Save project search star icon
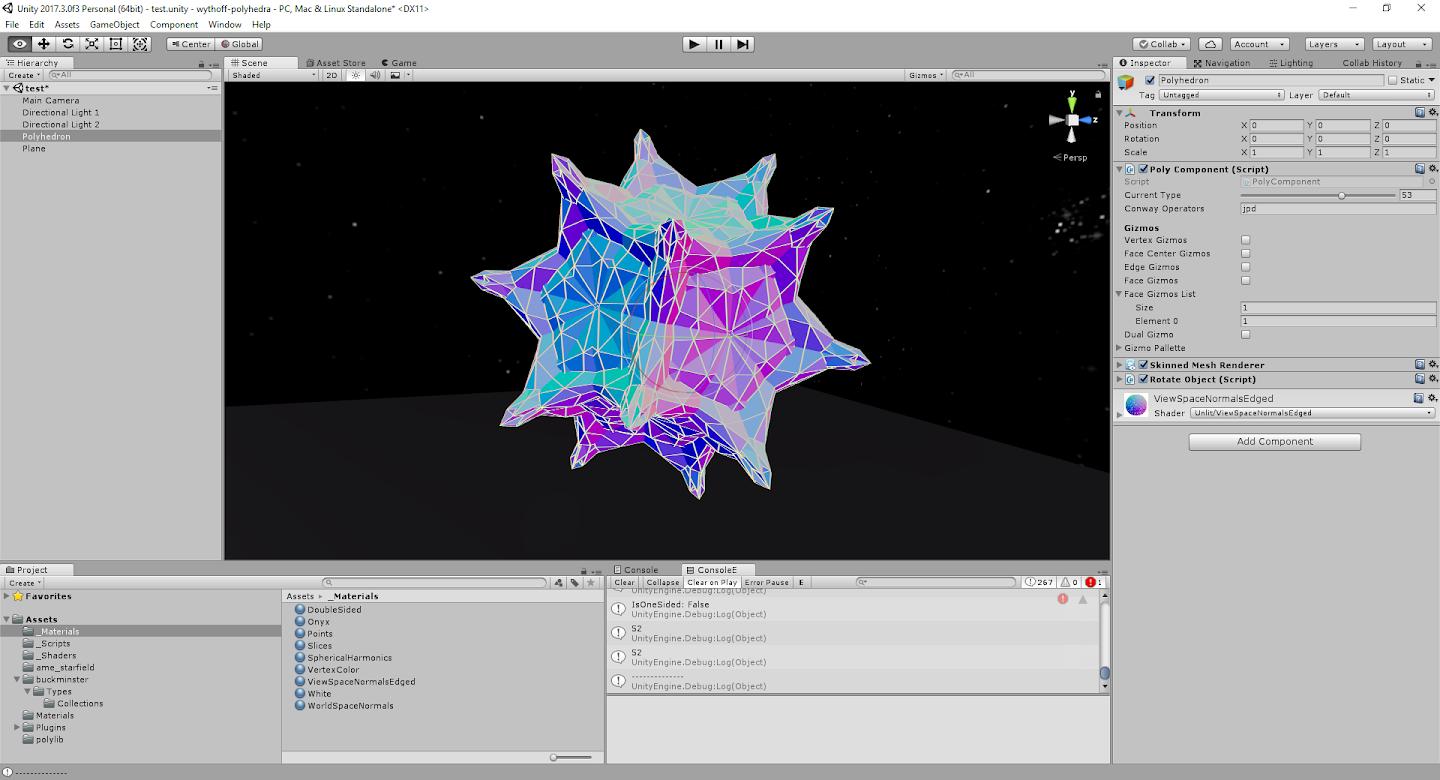Image resolution: width=1440 pixels, height=780 pixels. pos(591,582)
